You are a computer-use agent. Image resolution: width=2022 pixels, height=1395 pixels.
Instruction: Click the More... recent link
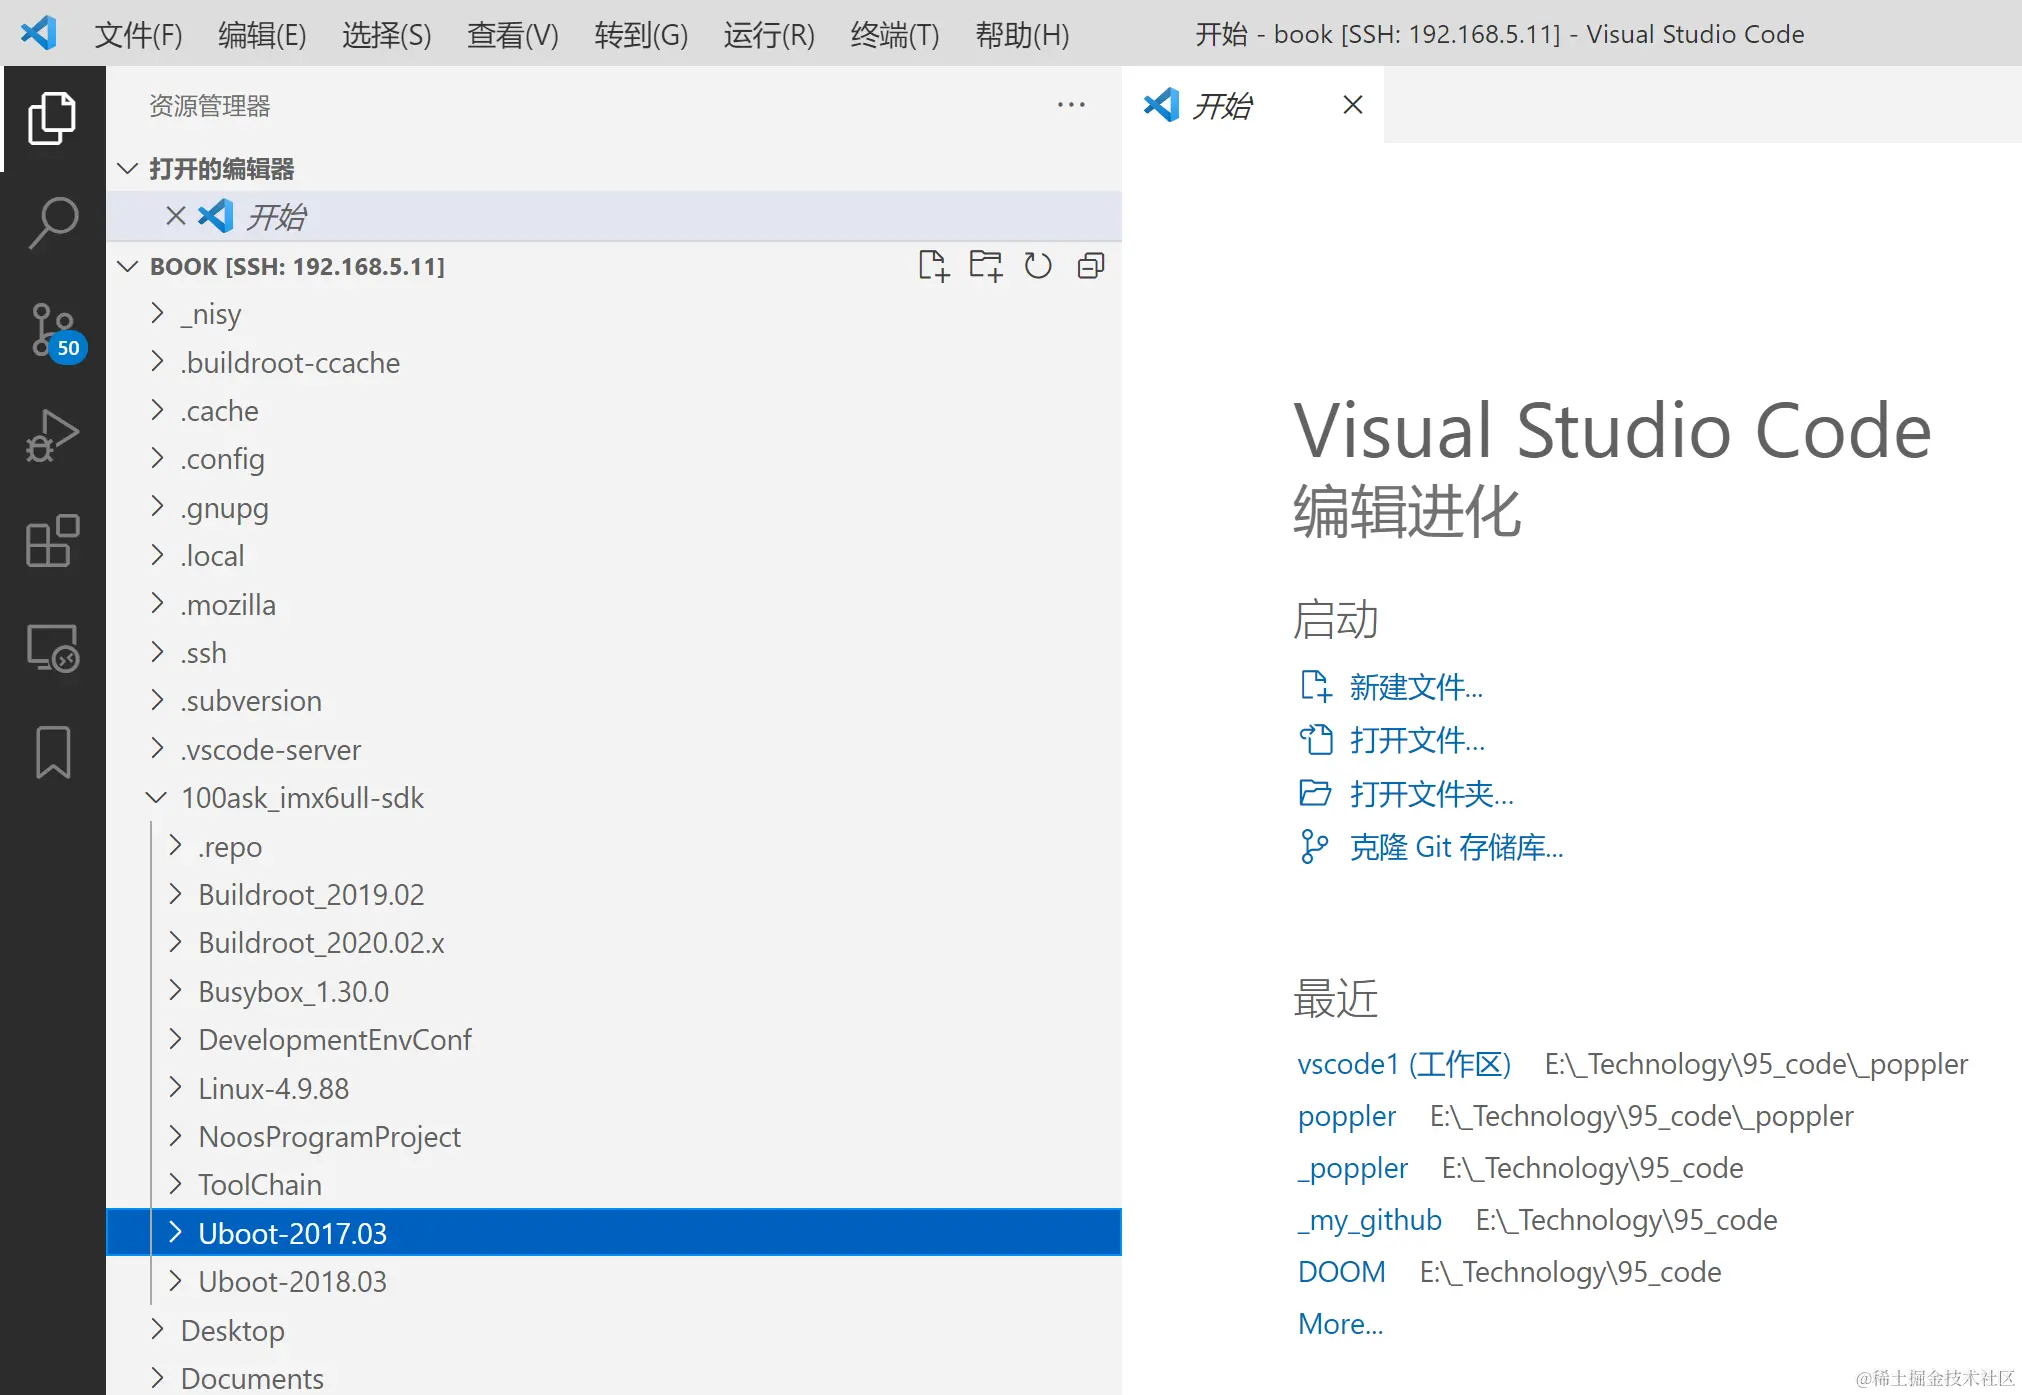[1340, 1324]
